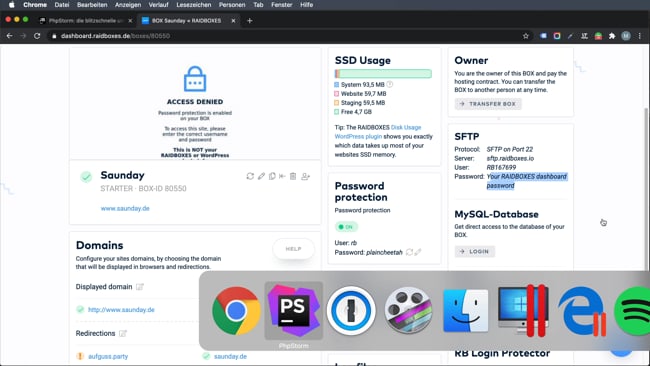Toggle password protection ON switch
Image resolution: width=650 pixels, height=366 pixels.
click(346, 227)
